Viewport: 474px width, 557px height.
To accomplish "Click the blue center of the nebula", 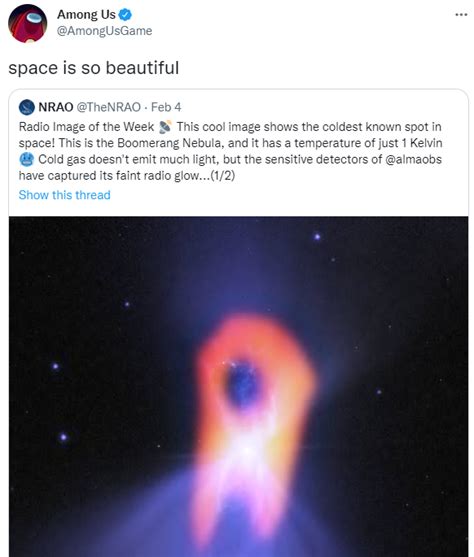I will click(x=243, y=385).
